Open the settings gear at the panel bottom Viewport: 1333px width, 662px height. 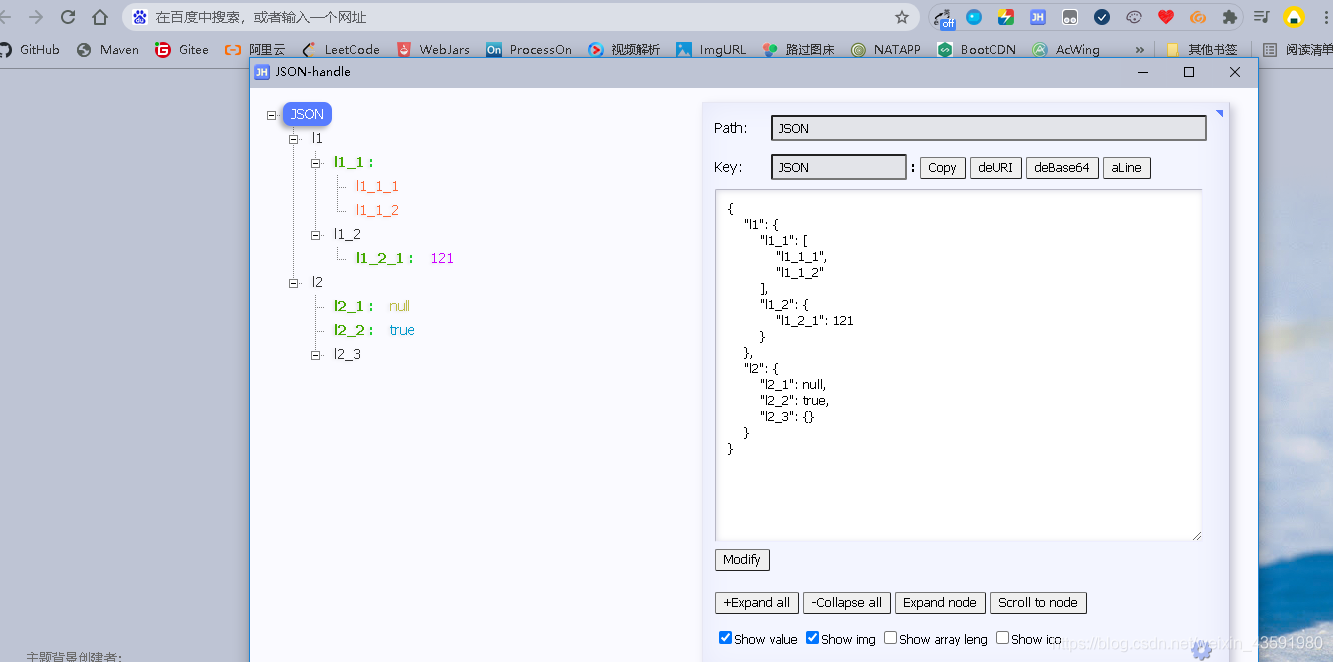[x=1201, y=650]
